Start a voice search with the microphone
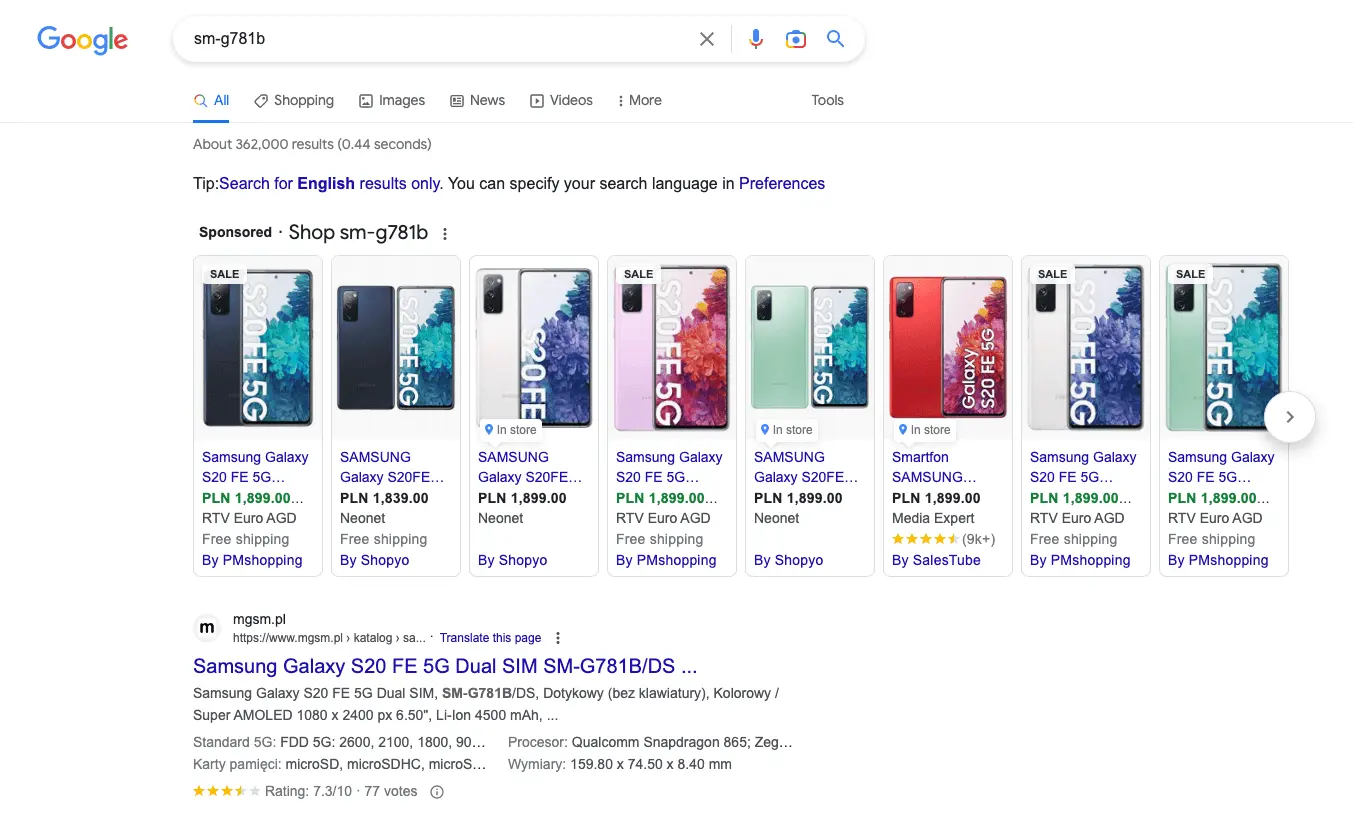The height and width of the screenshot is (817, 1353). click(756, 38)
